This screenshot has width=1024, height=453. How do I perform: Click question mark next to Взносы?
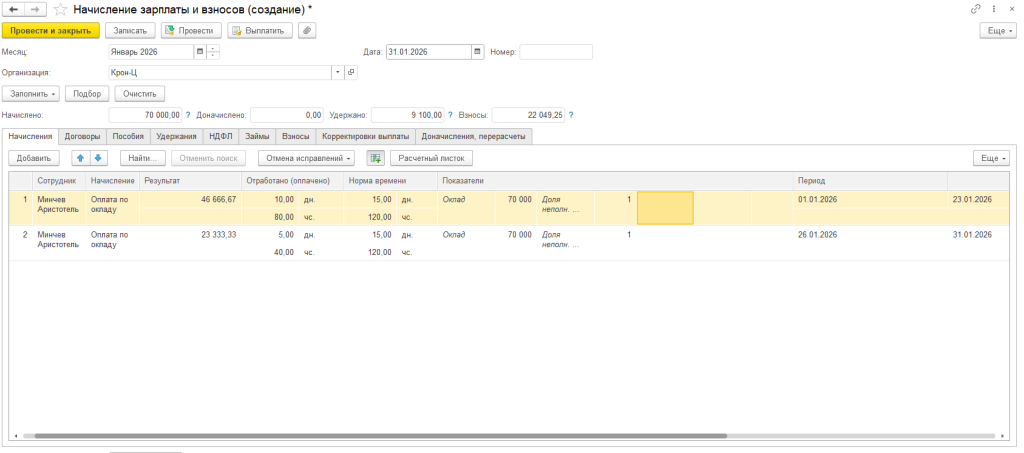point(573,115)
